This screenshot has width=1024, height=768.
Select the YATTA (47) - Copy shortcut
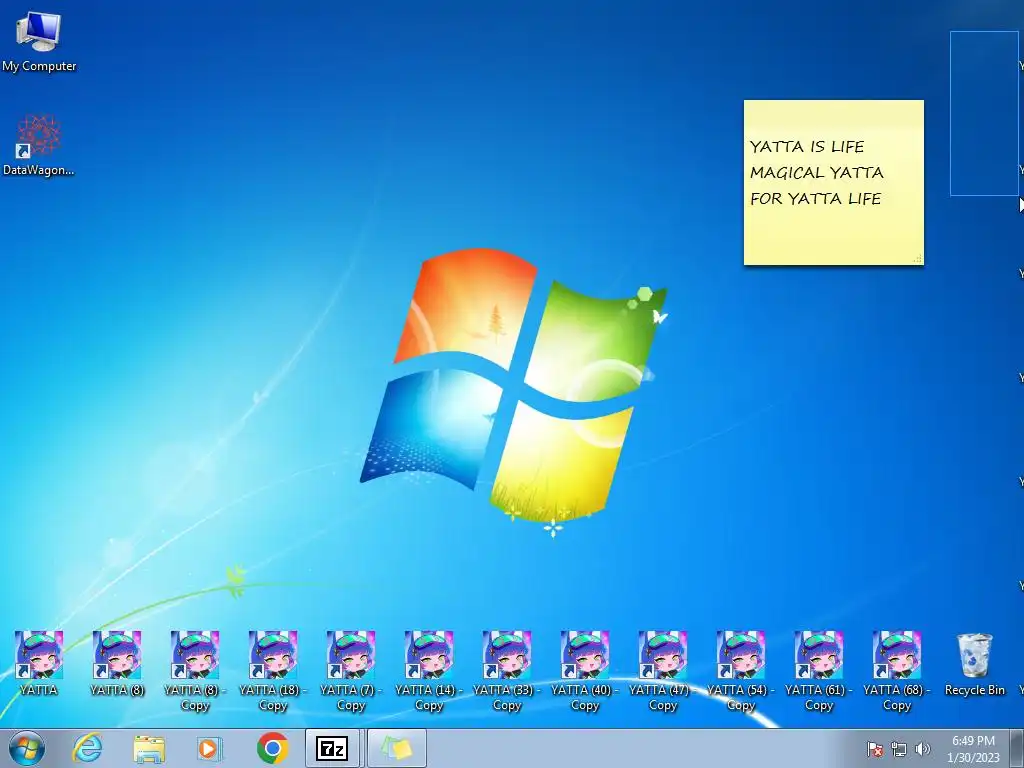click(x=663, y=671)
